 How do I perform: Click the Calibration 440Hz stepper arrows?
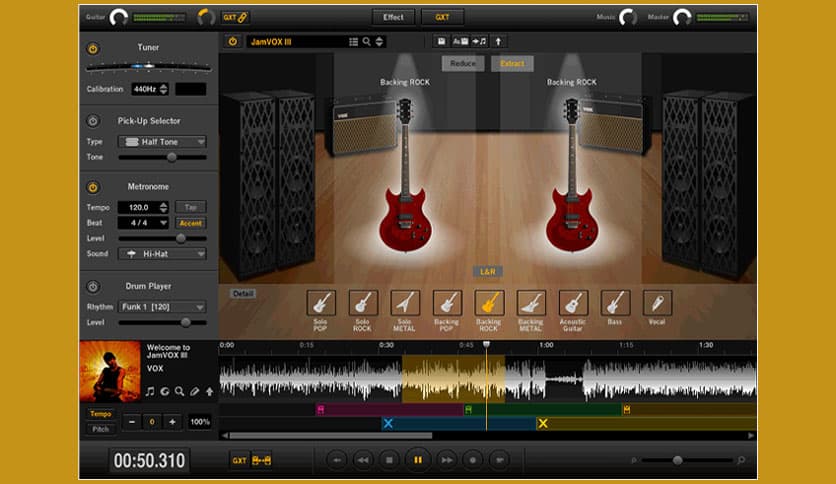pos(164,89)
